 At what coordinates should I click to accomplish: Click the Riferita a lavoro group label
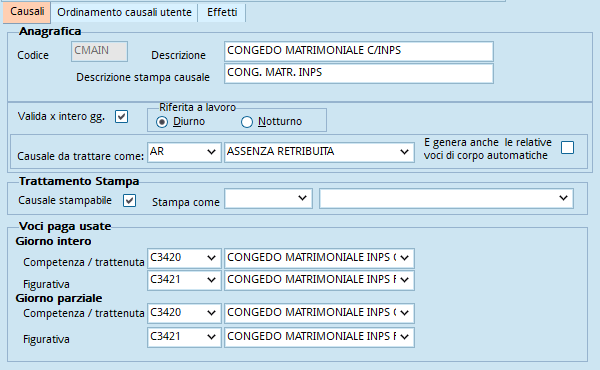point(197,107)
